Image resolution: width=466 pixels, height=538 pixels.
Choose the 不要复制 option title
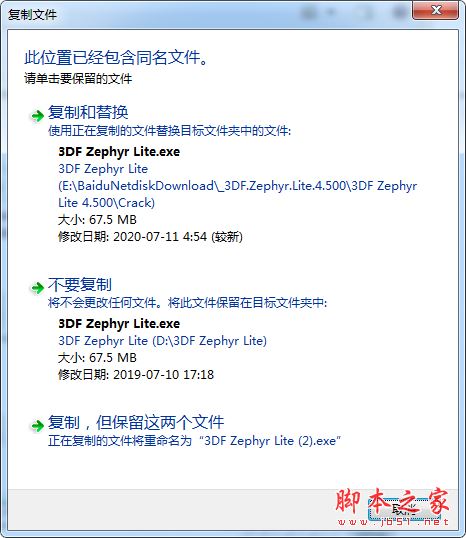click(x=80, y=284)
